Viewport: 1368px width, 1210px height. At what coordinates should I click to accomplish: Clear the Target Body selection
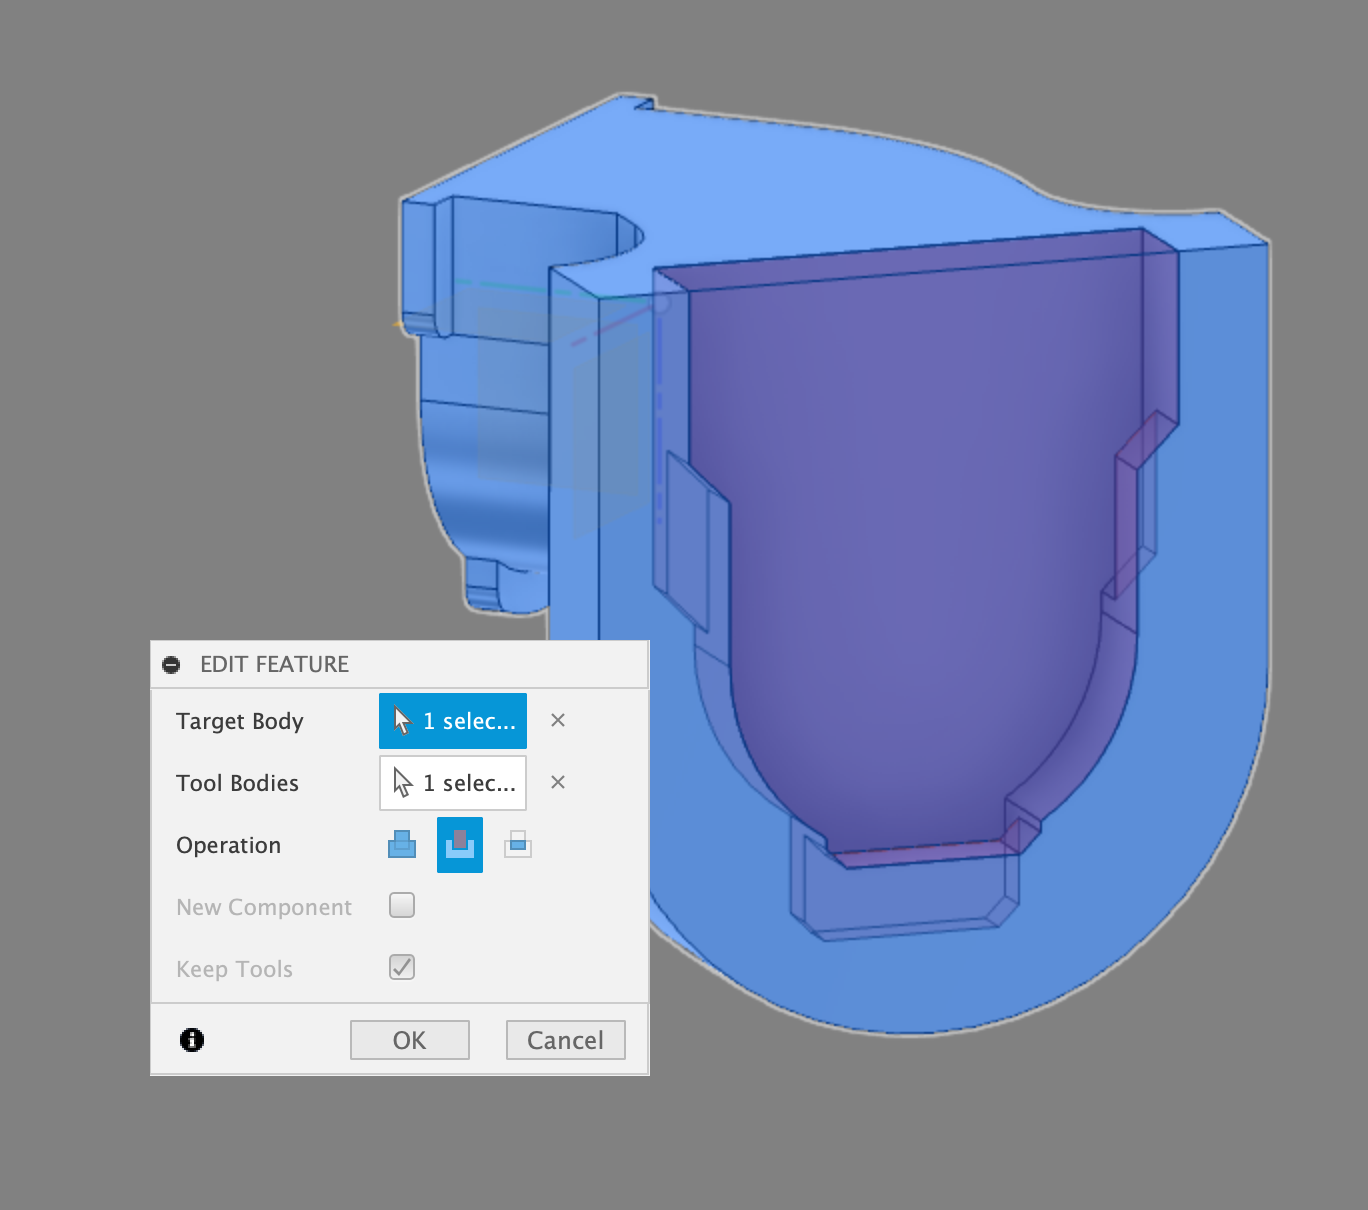click(x=558, y=720)
